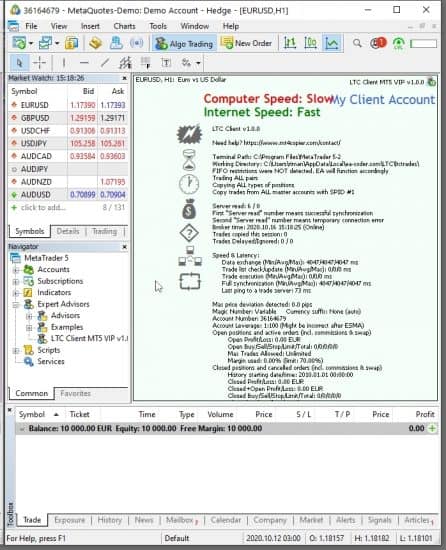The height and width of the screenshot is (550, 446).
Task: Expand the Accounts tree node
Action: click(16, 270)
